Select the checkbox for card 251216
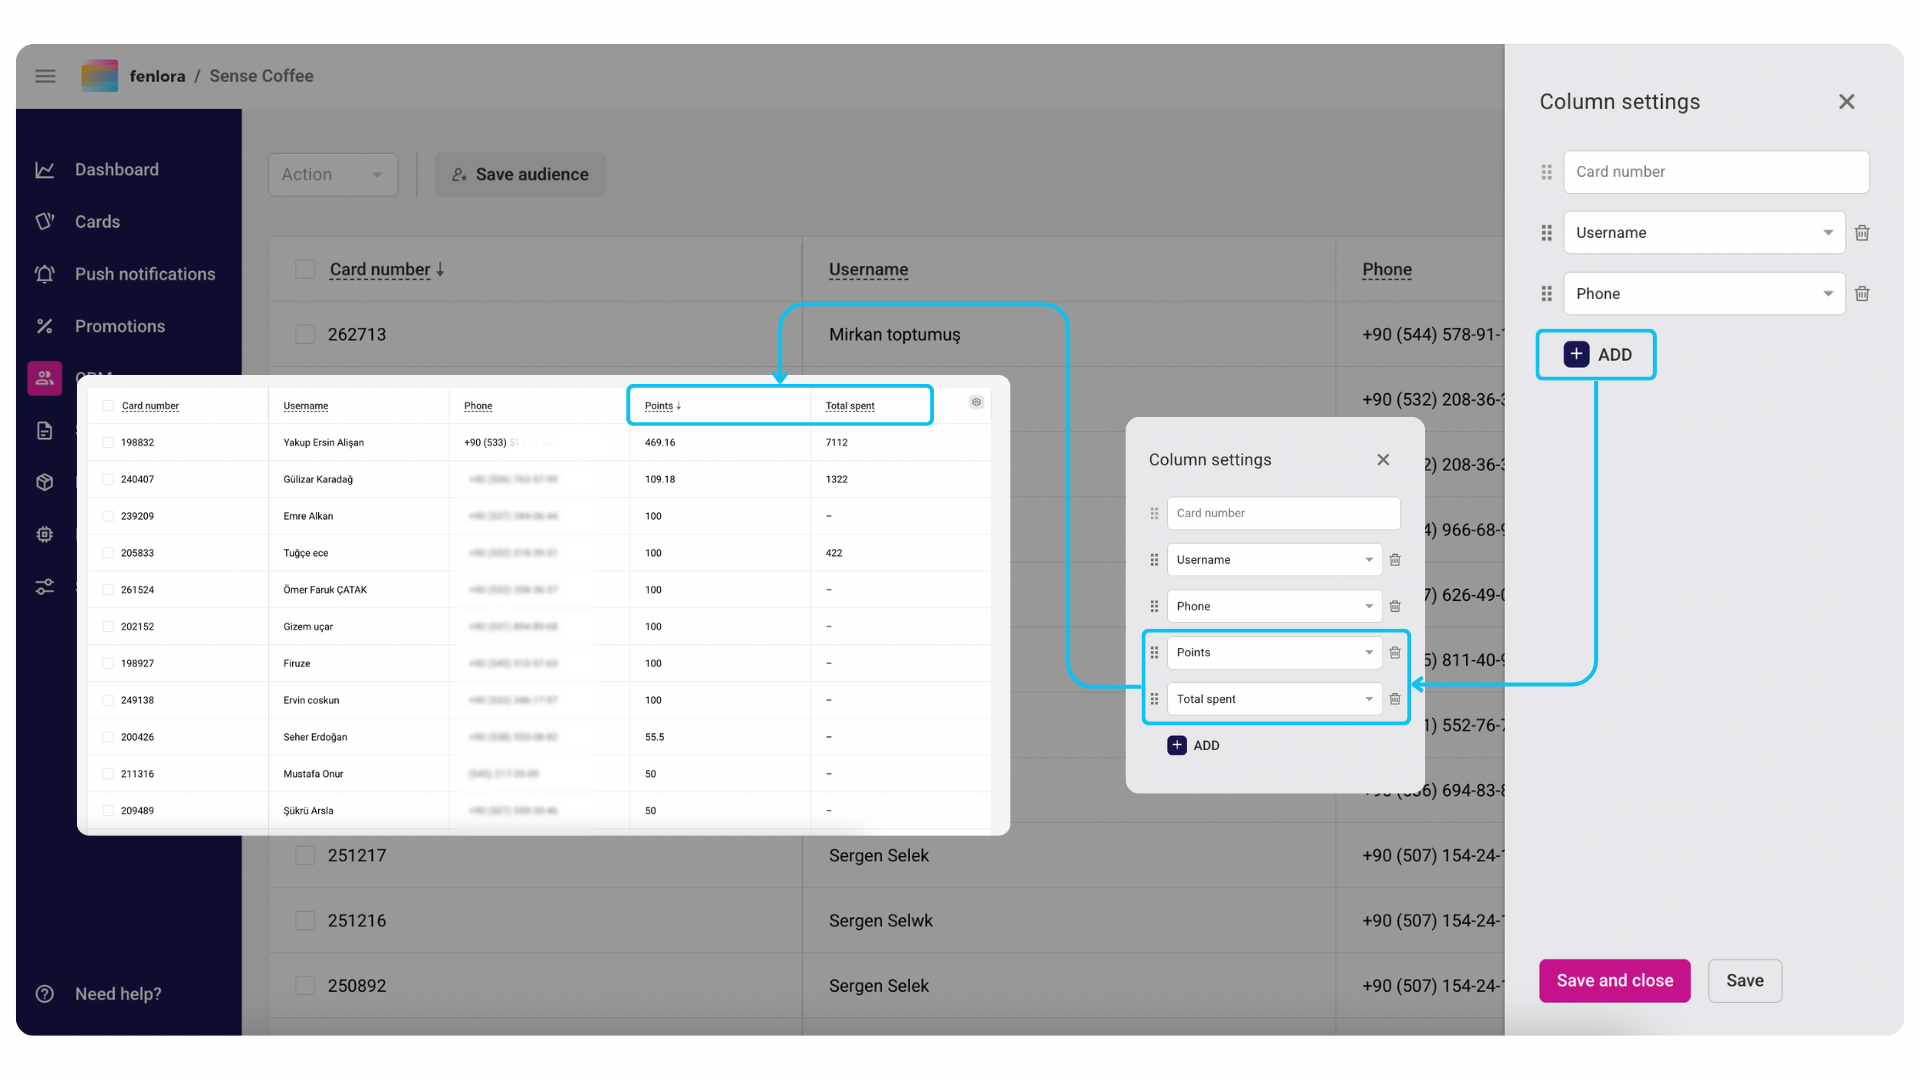1920x1080 pixels. tap(305, 920)
